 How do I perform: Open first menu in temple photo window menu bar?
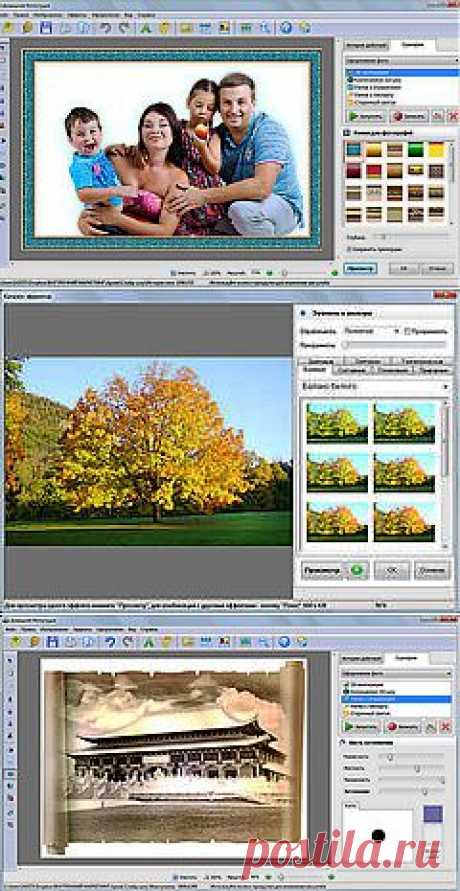coord(11,629)
